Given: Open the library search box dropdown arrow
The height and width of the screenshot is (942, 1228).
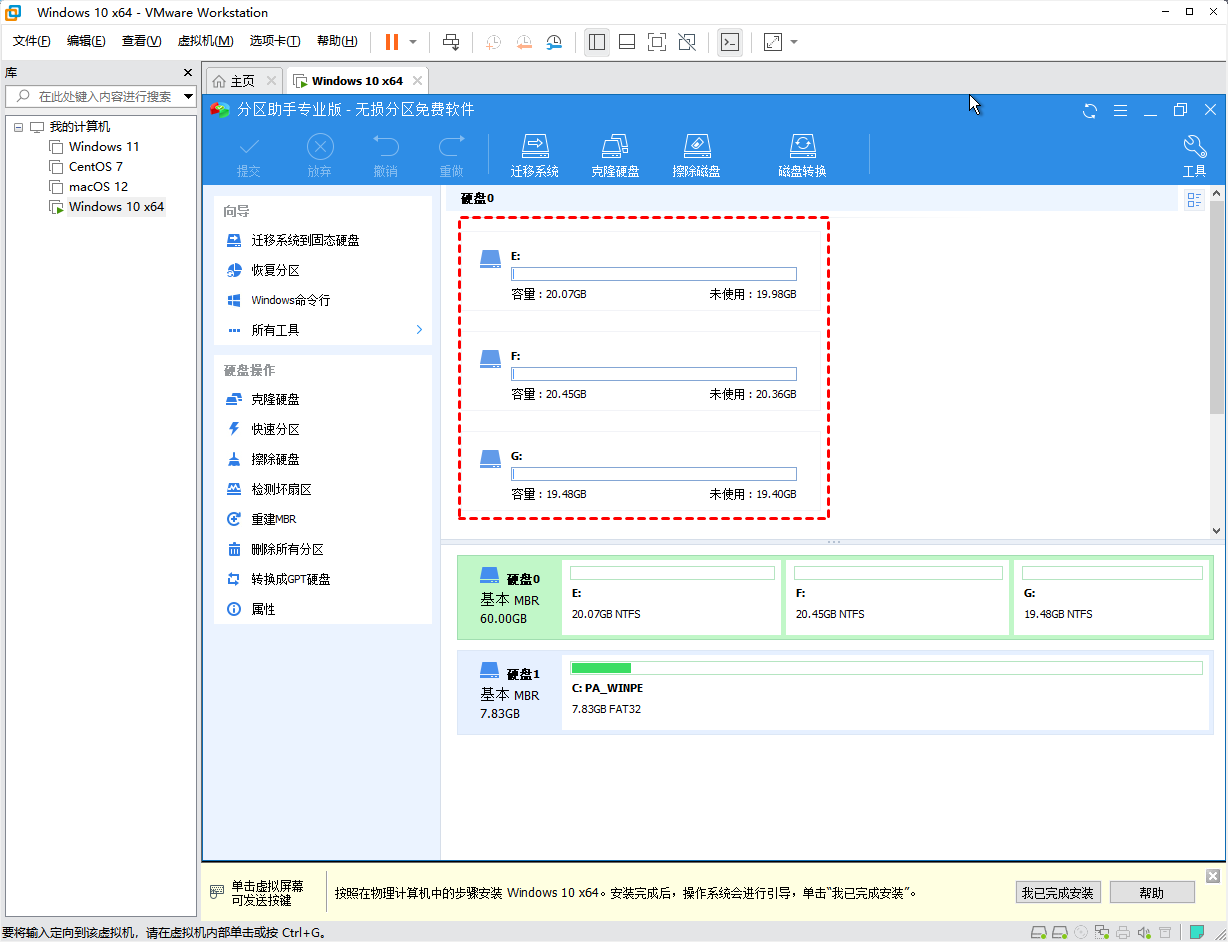Looking at the screenshot, I should 189,97.
